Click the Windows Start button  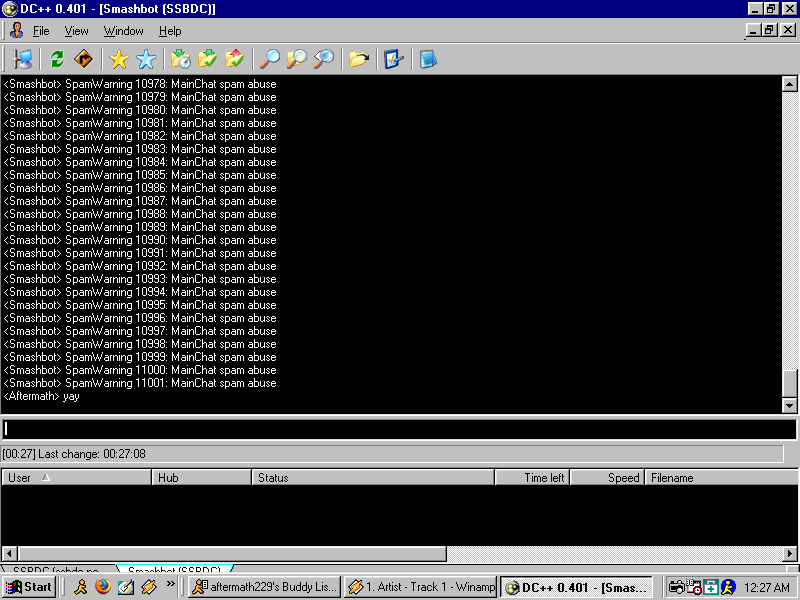point(30,587)
